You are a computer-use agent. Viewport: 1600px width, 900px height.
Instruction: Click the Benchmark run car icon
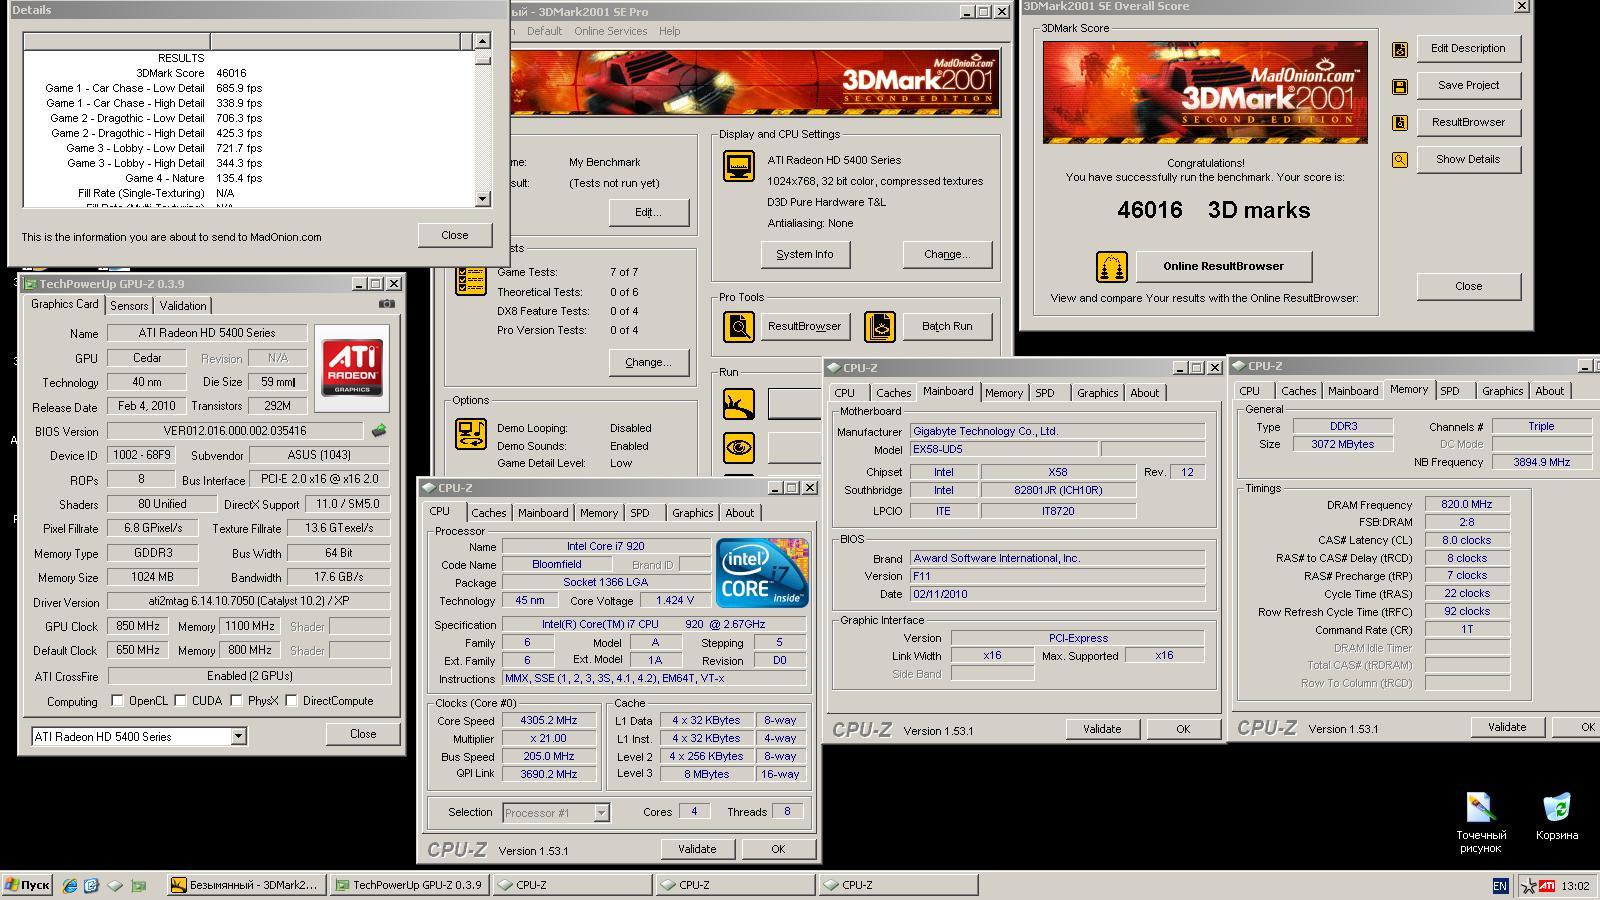739,404
